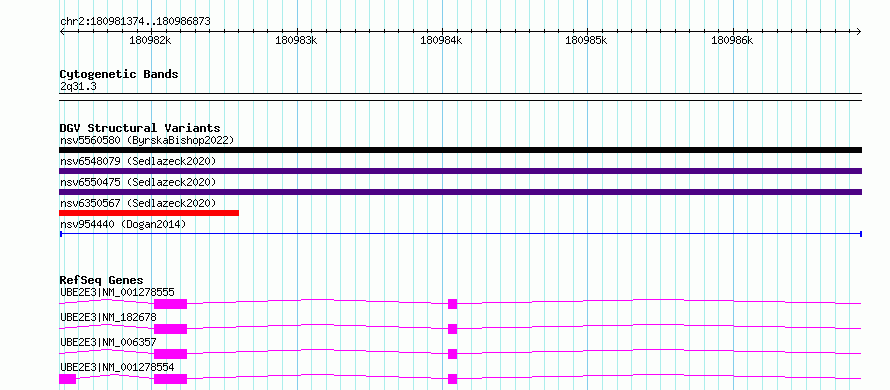
Task: Click the 180983k ruler label
Action: (x=296, y=40)
